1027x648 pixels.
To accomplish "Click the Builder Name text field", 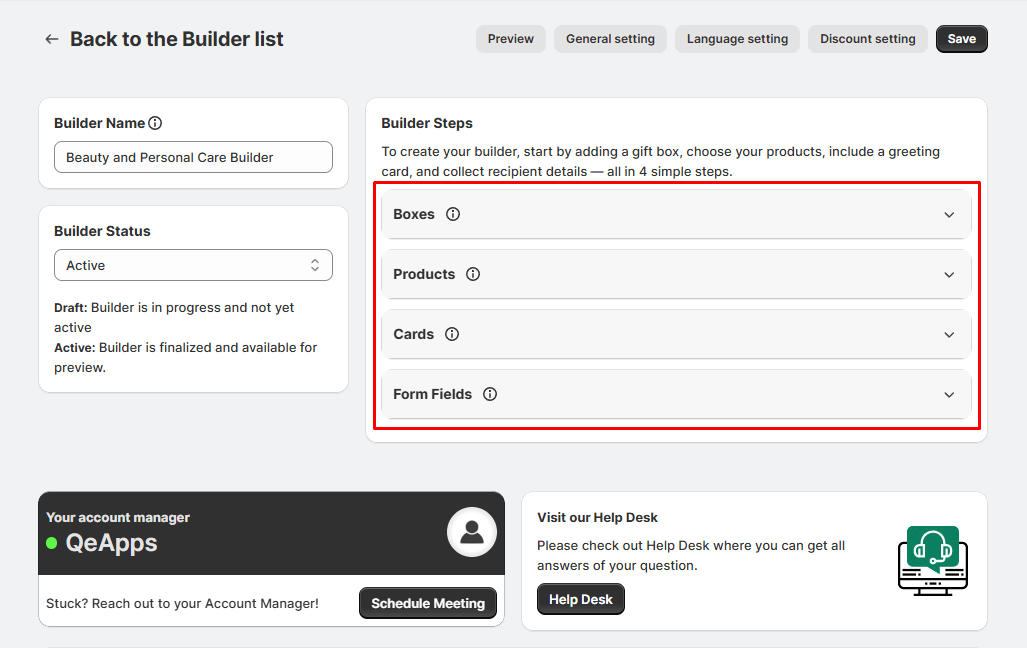I will pyautogui.click(x=193, y=157).
